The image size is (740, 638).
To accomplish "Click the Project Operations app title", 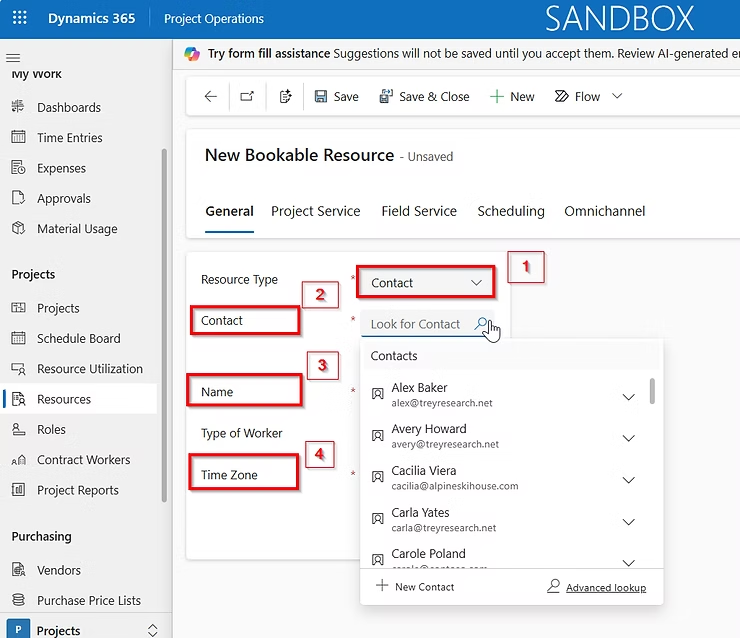I will tap(214, 18).
